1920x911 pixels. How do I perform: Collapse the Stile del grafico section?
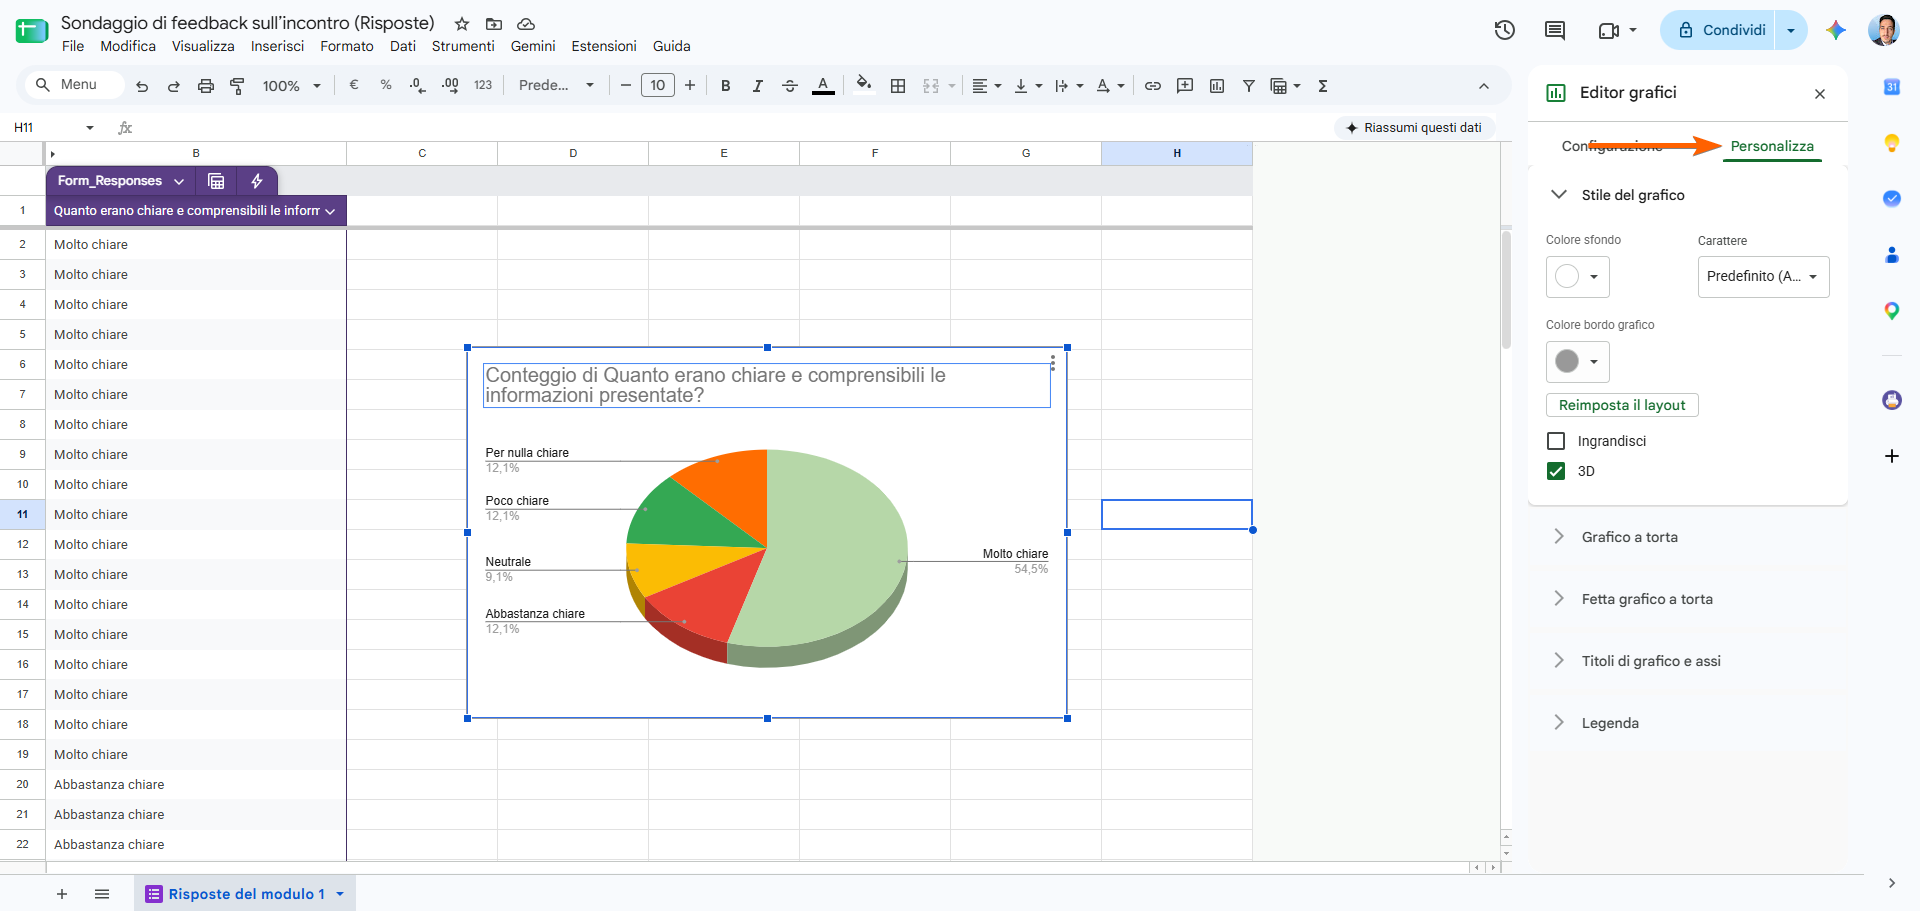pyautogui.click(x=1559, y=194)
